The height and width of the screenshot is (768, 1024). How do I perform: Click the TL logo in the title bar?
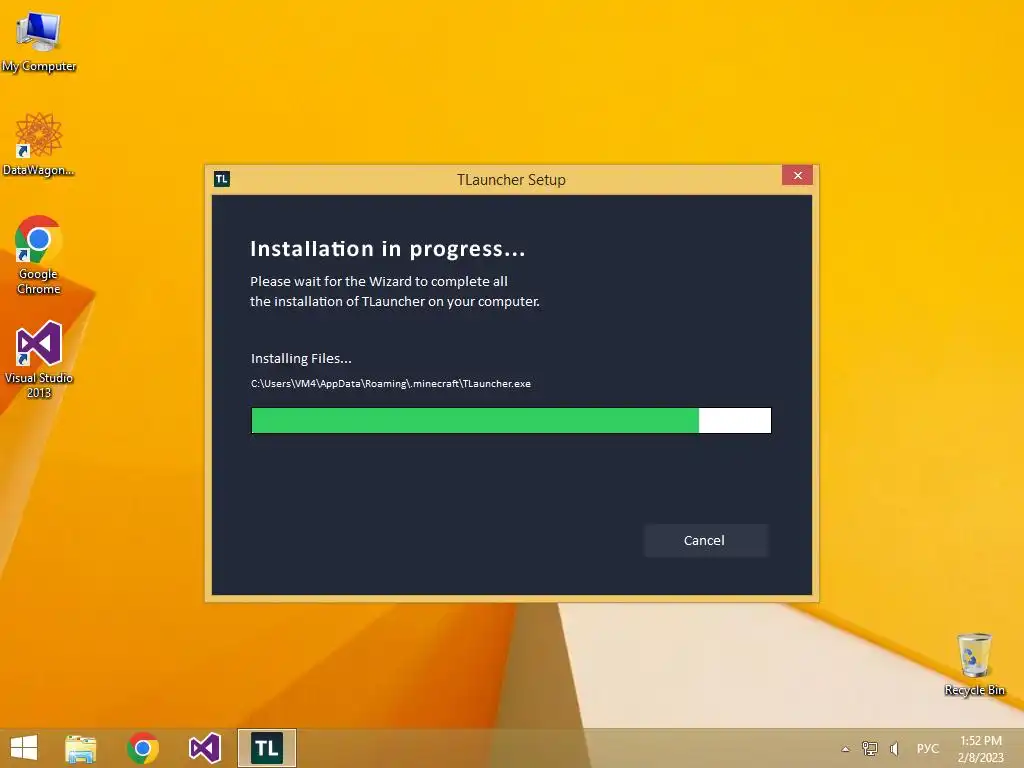pos(222,179)
